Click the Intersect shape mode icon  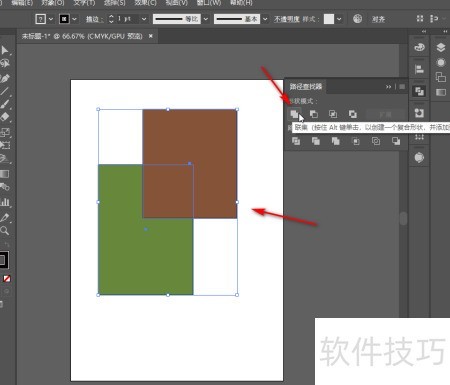pyautogui.click(x=333, y=114)
